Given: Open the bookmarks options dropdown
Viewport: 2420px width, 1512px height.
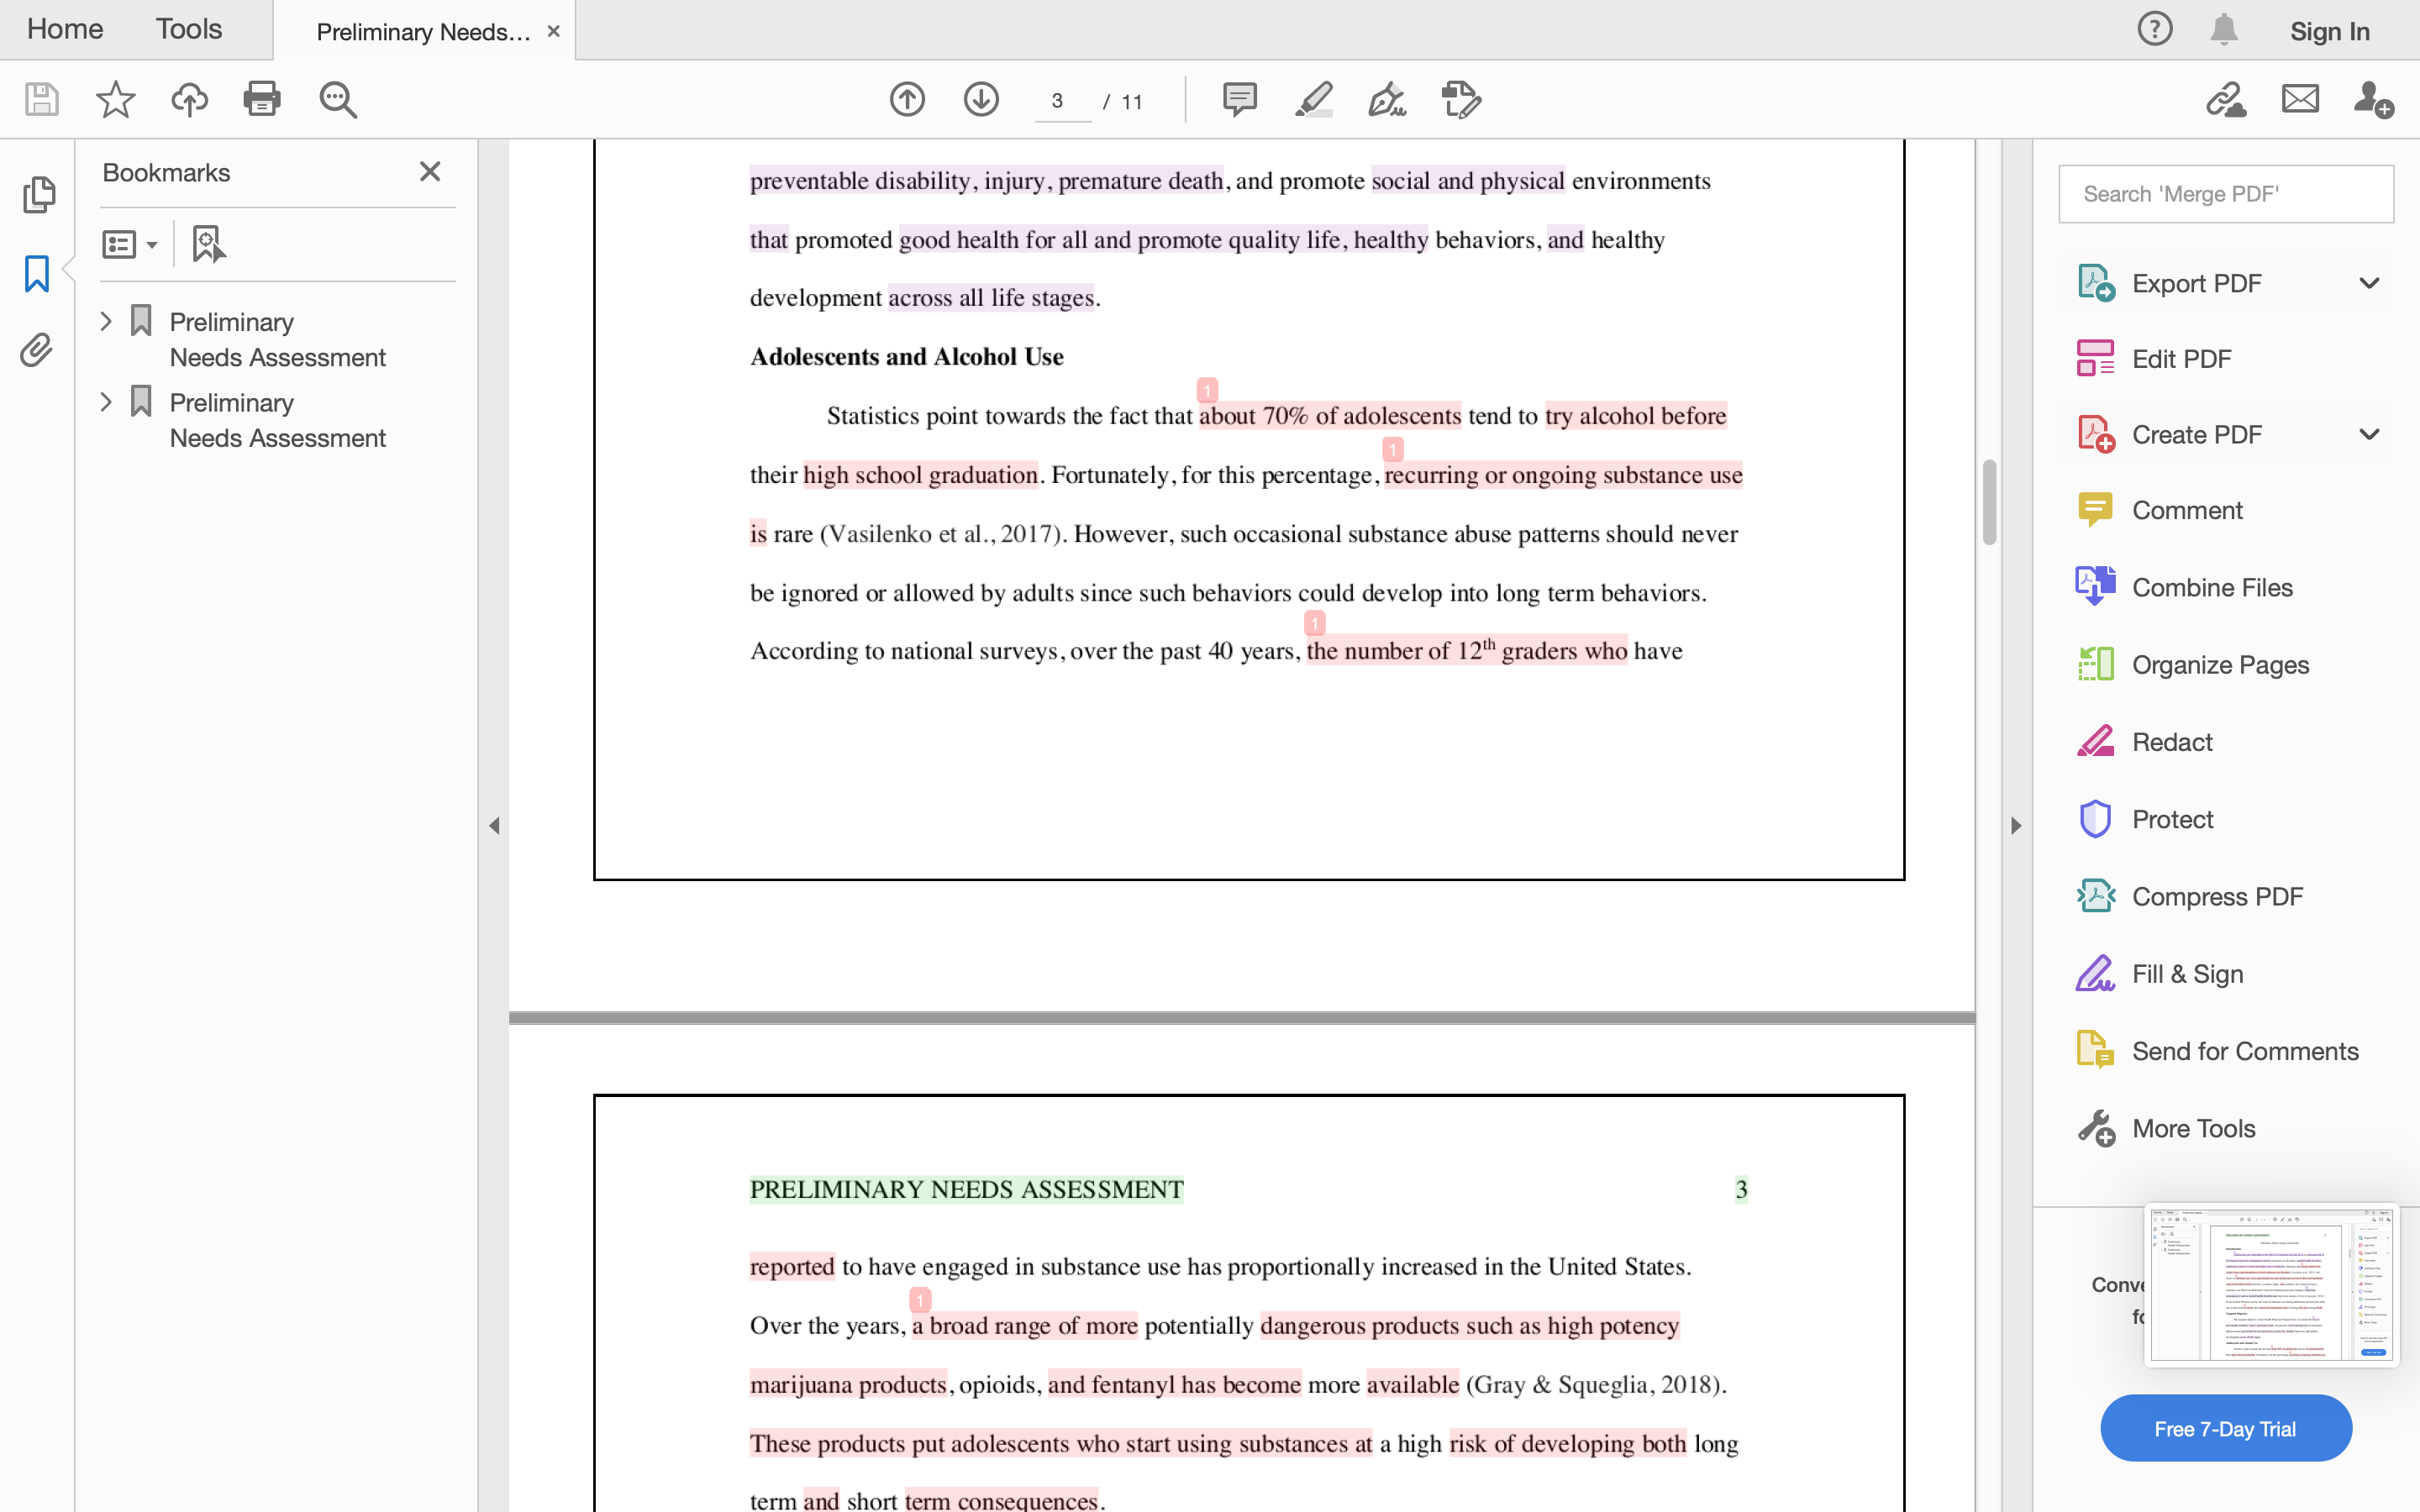Looking at the screenshot, I should (x=130, y=244).
